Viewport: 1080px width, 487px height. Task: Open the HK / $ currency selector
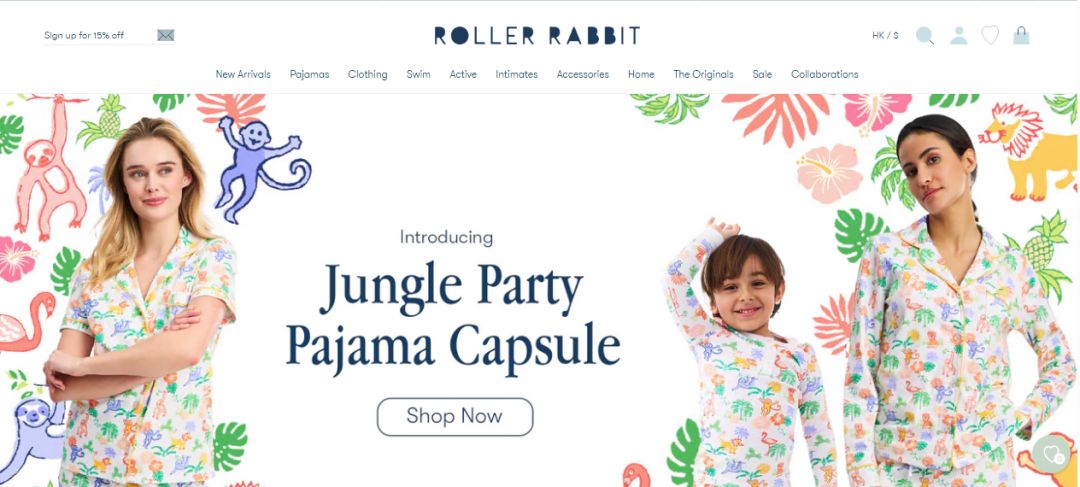pyautogui.click(x=885, y=35)
